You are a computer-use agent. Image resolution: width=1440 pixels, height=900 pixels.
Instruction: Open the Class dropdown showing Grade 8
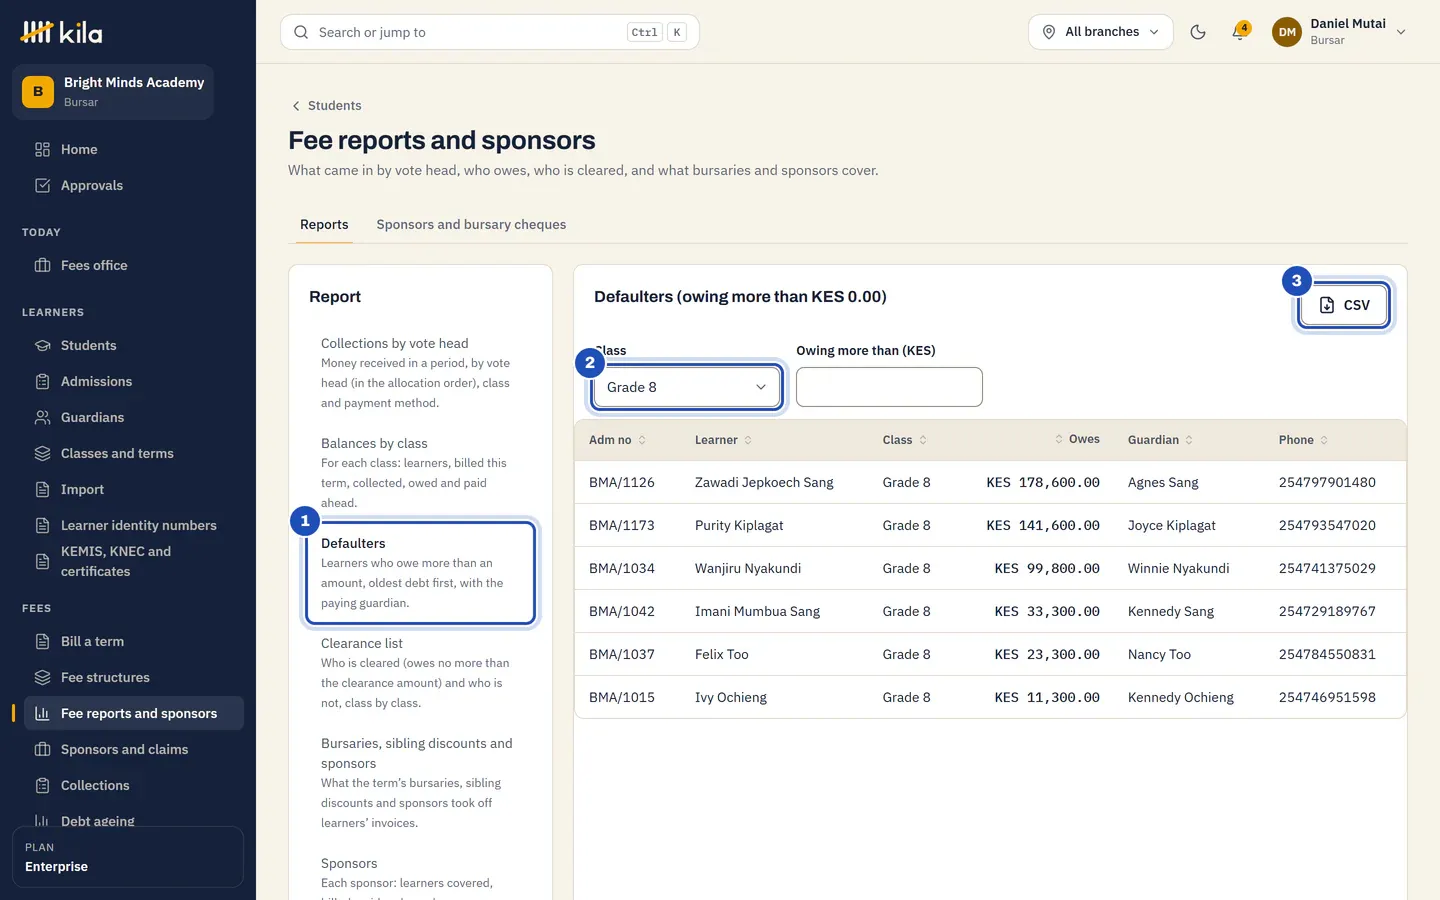click(x=687, y=387)
